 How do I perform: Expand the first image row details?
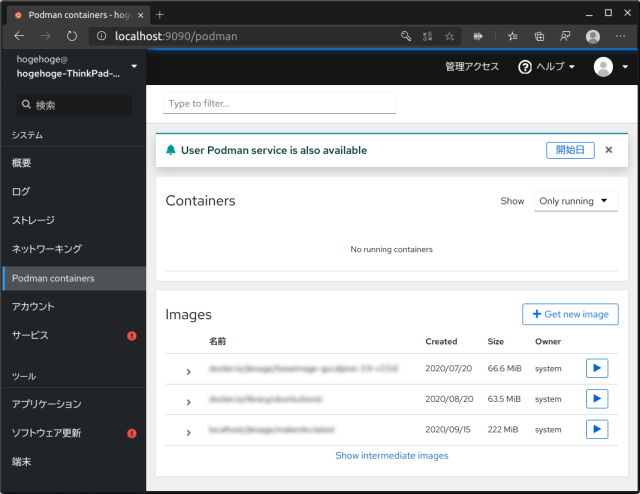tap(188, 372)
